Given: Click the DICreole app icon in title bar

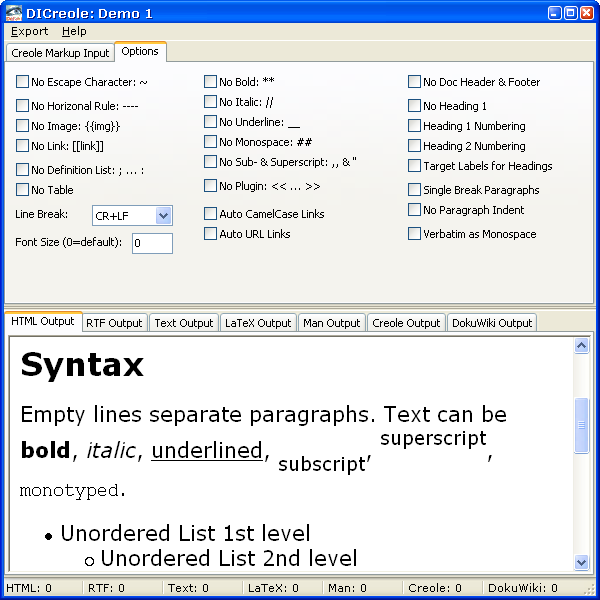Looking at the screenshot, I should [x=15, y=12].
